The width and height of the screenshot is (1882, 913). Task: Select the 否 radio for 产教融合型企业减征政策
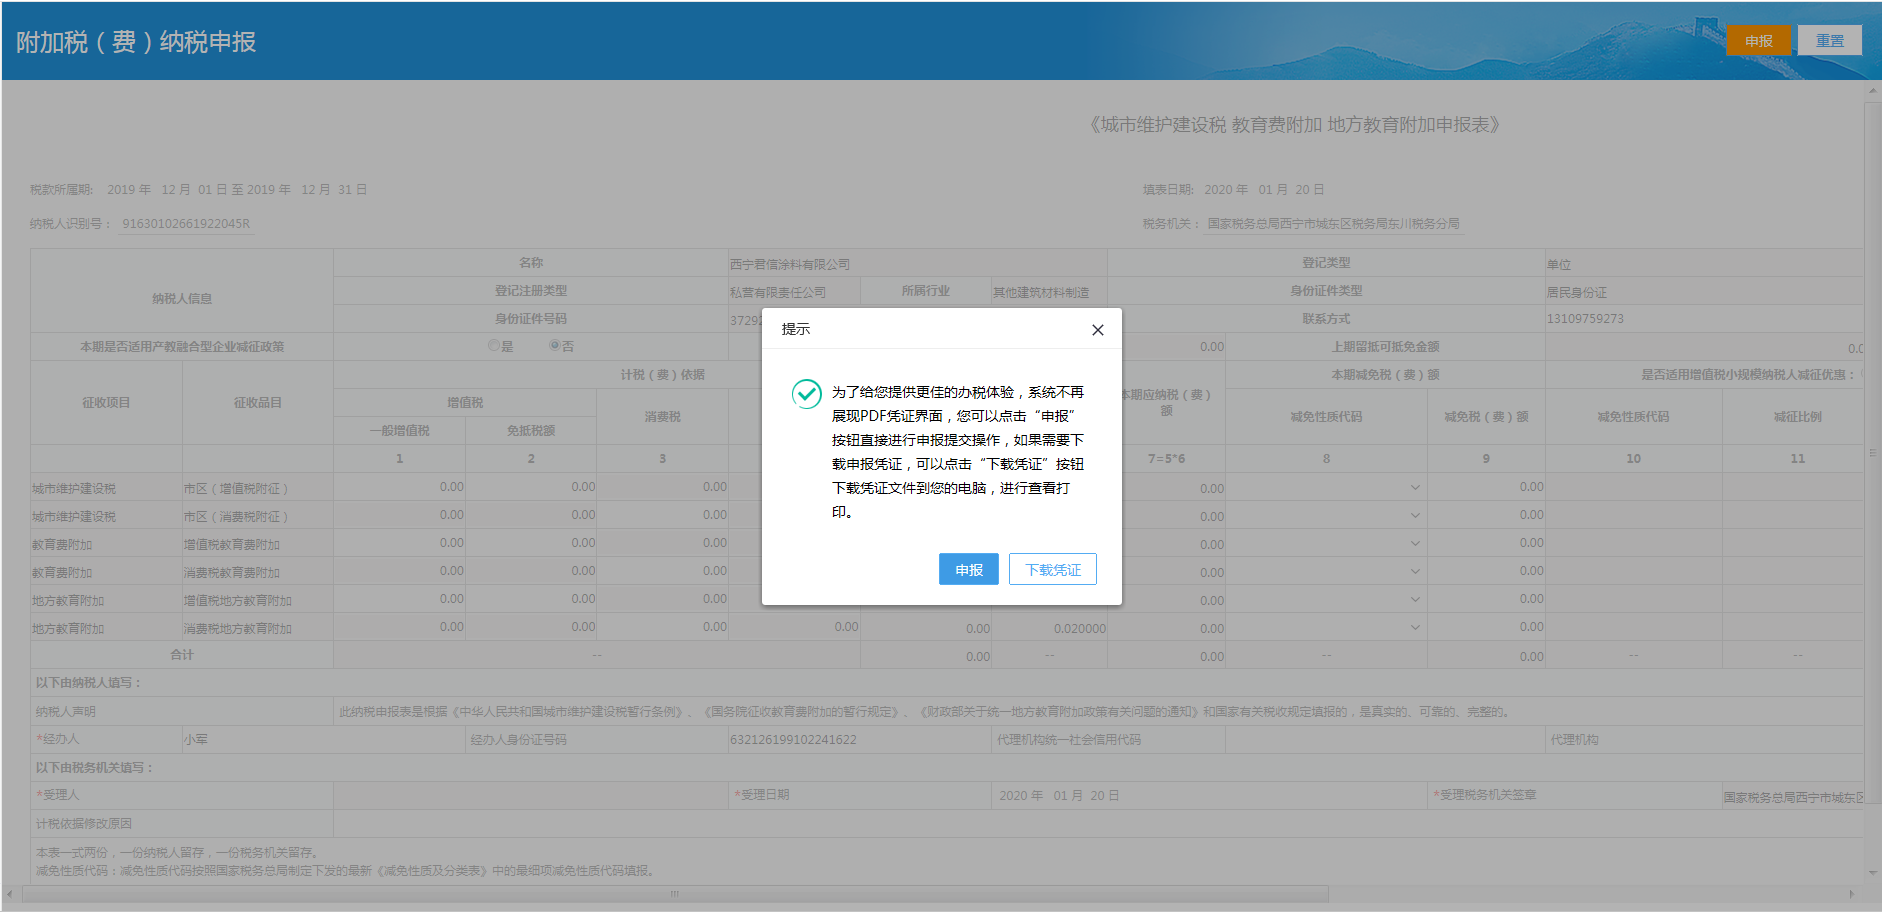pyautogui.click(x=555, y=346)
